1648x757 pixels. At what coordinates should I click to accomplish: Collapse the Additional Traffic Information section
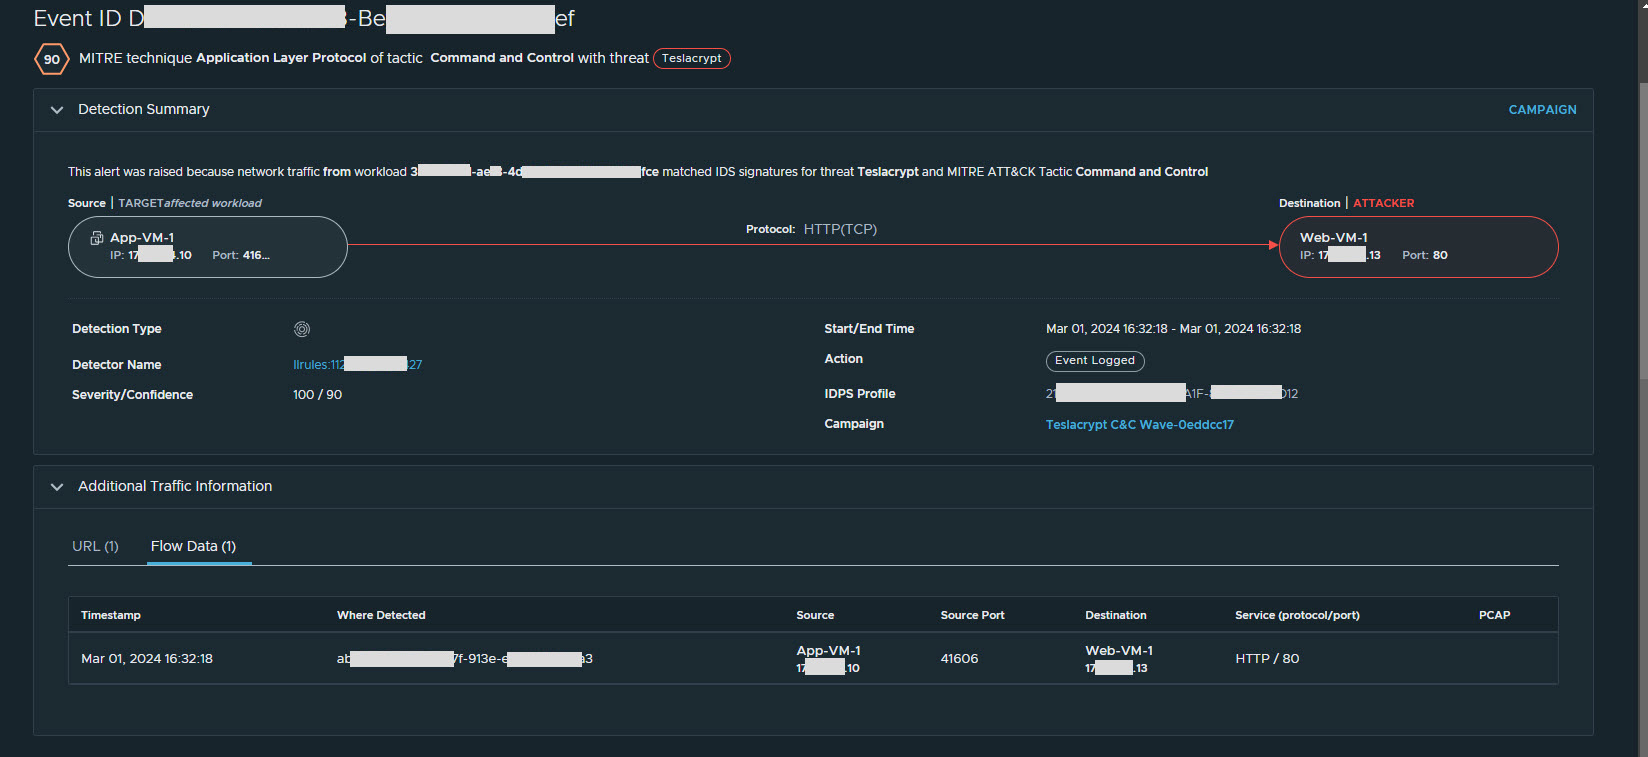(57, 487)
